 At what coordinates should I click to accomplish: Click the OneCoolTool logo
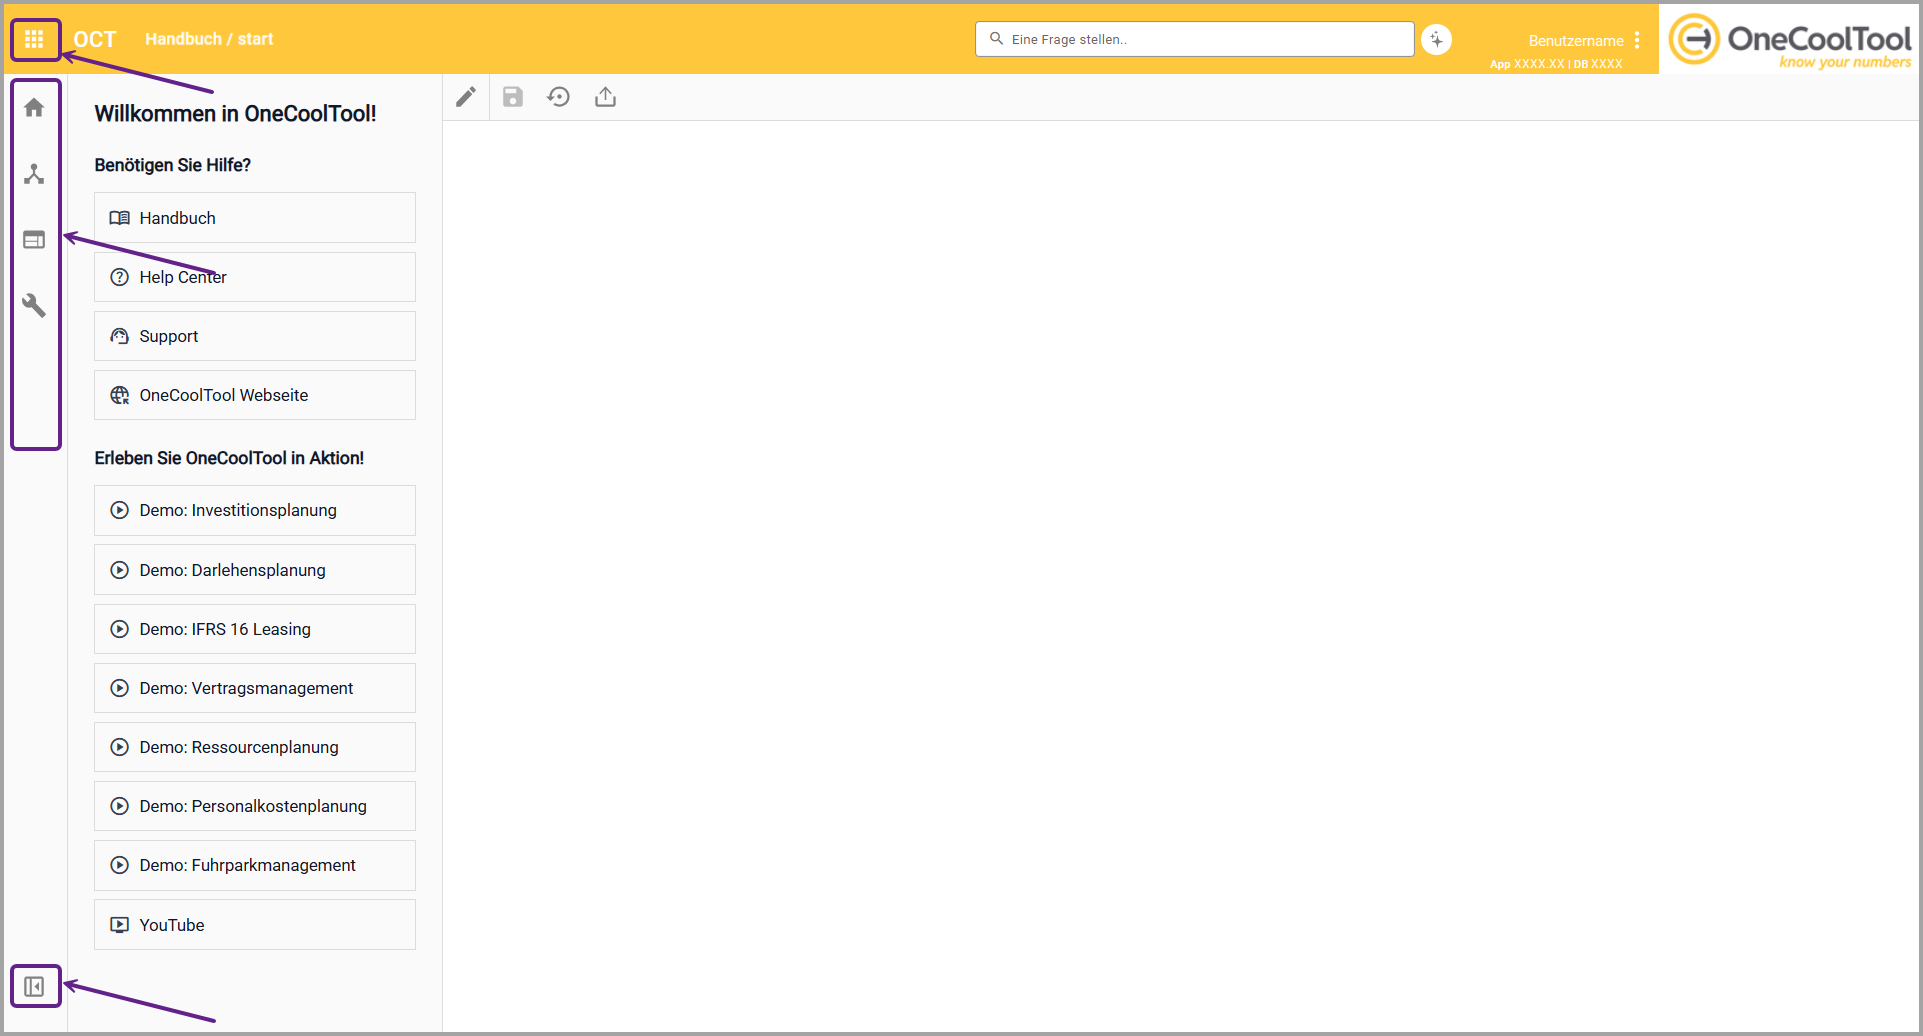1790,41
